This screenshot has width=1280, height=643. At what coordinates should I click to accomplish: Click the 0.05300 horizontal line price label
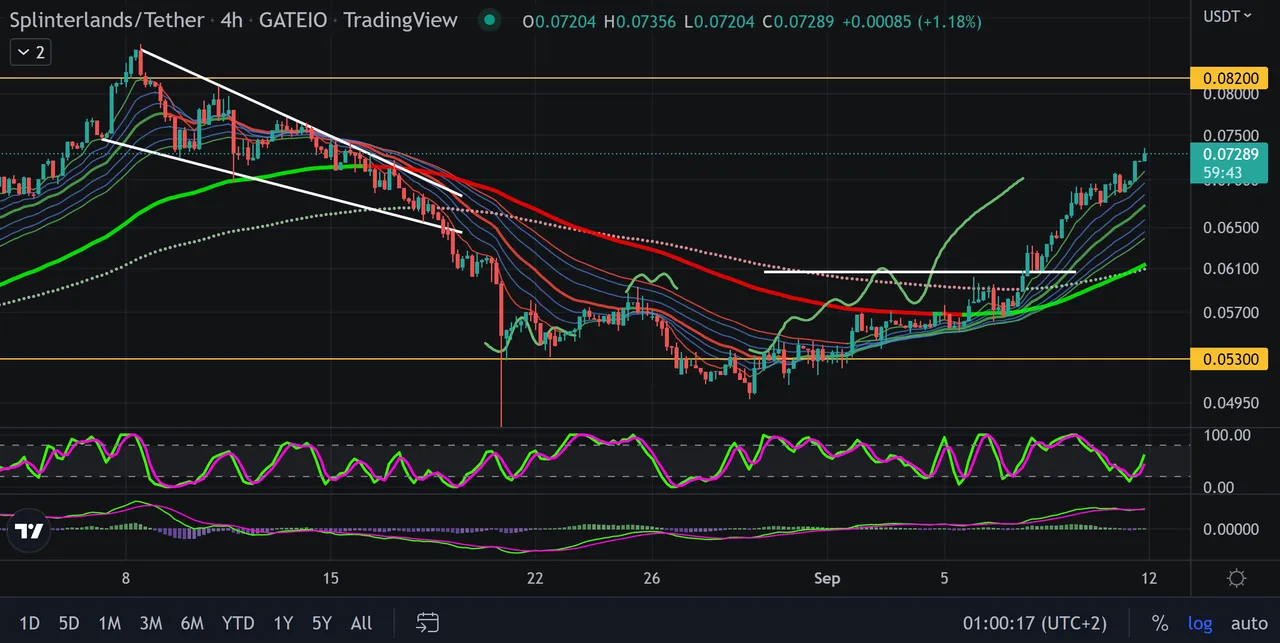[1230, 358]
